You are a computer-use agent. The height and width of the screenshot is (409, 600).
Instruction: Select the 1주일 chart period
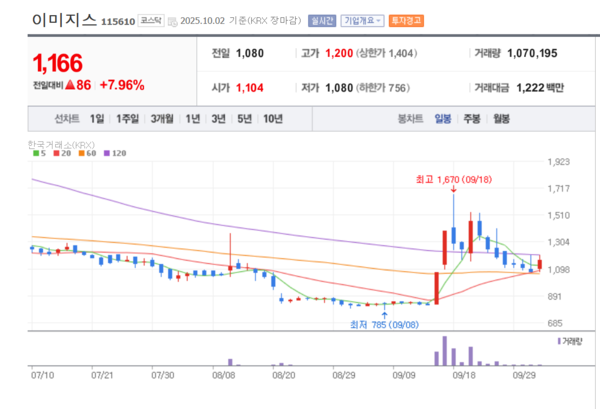[x=127, y=118]
